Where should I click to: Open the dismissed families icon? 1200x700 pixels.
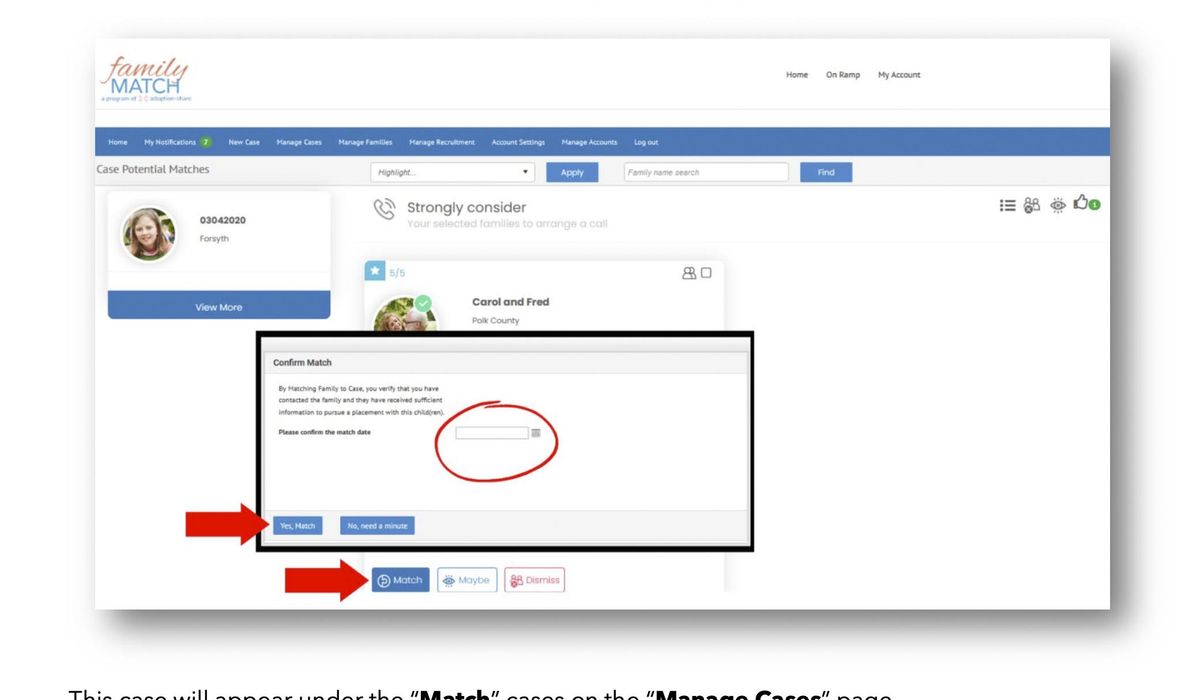[1032, 204]
